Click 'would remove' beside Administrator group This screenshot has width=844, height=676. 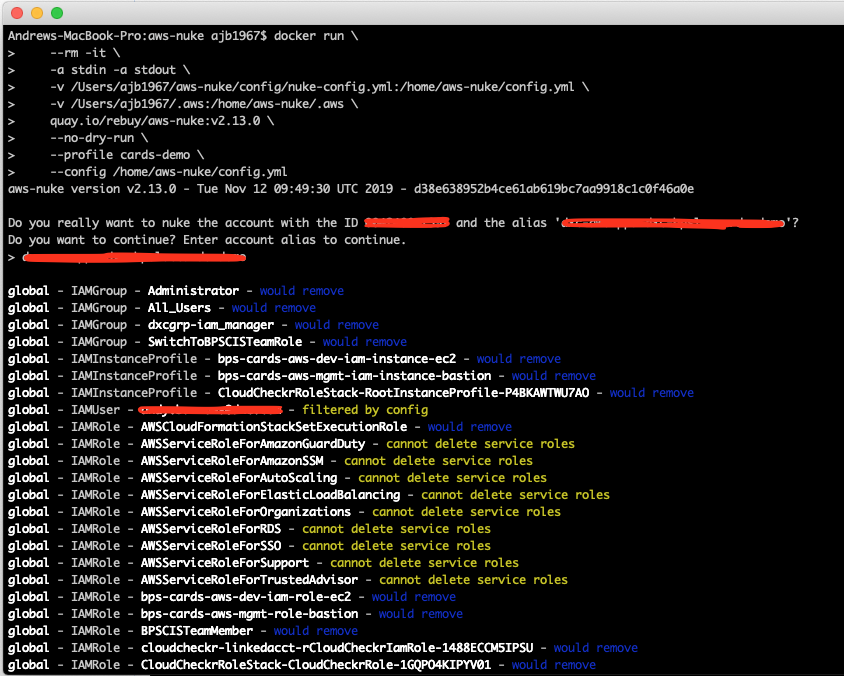[301, 291]
